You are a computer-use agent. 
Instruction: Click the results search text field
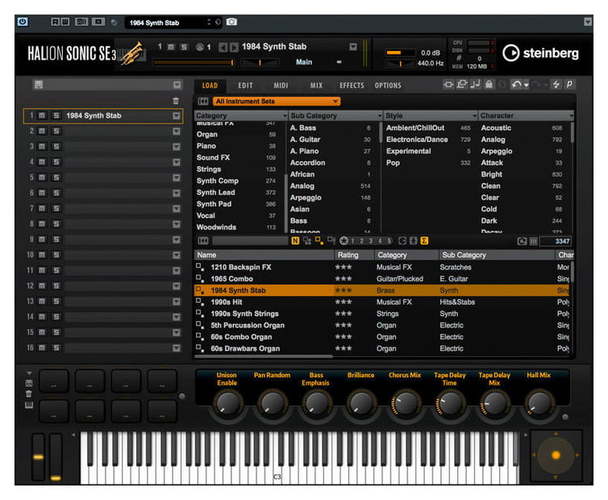click(x=250, y=241)
